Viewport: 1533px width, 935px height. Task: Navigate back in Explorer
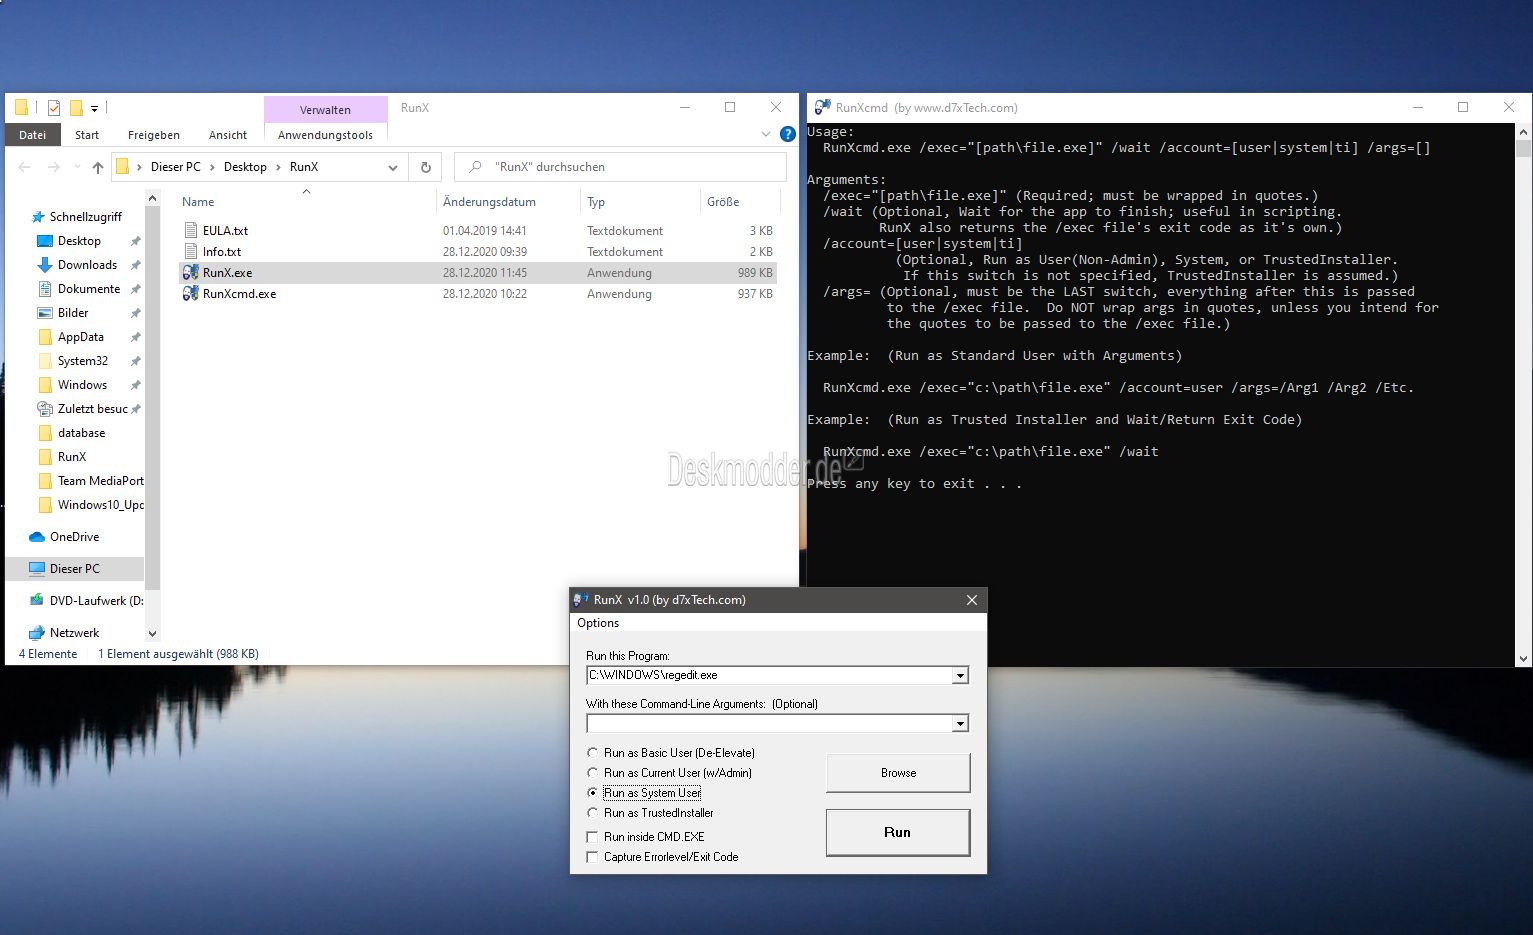[26, 167]
